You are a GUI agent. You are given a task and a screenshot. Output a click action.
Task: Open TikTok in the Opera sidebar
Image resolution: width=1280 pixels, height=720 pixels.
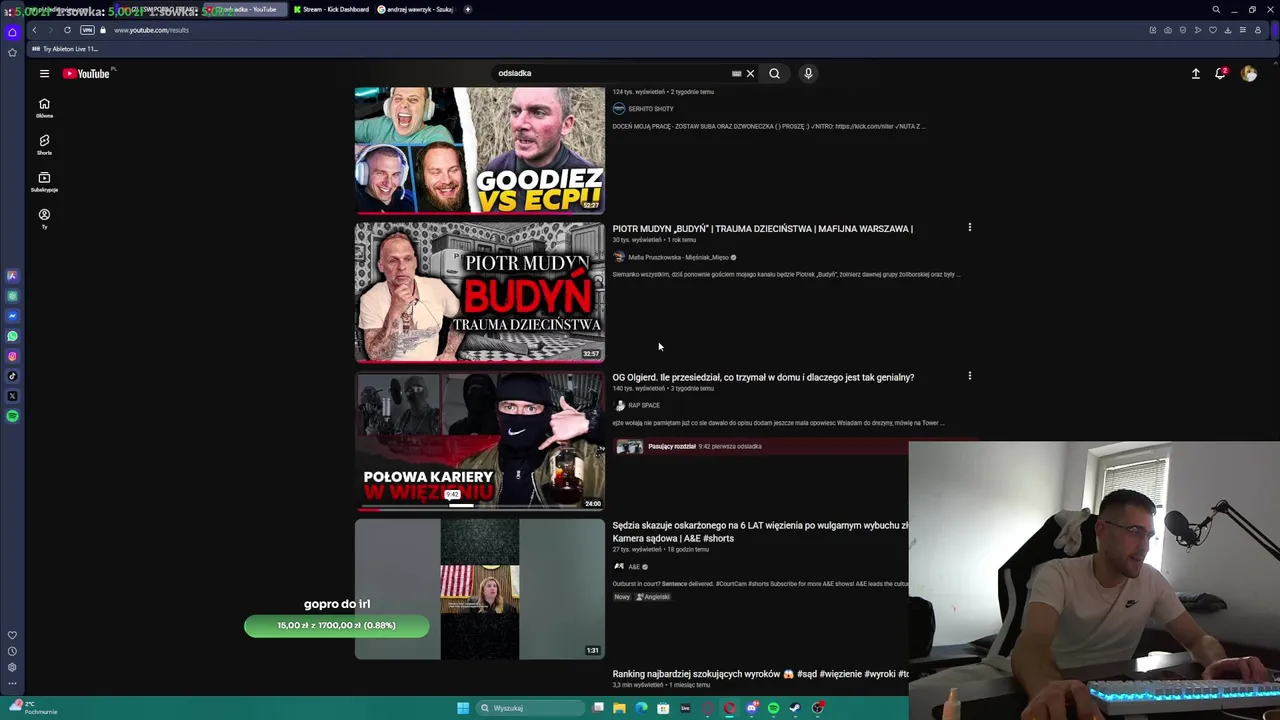(12, 376)
